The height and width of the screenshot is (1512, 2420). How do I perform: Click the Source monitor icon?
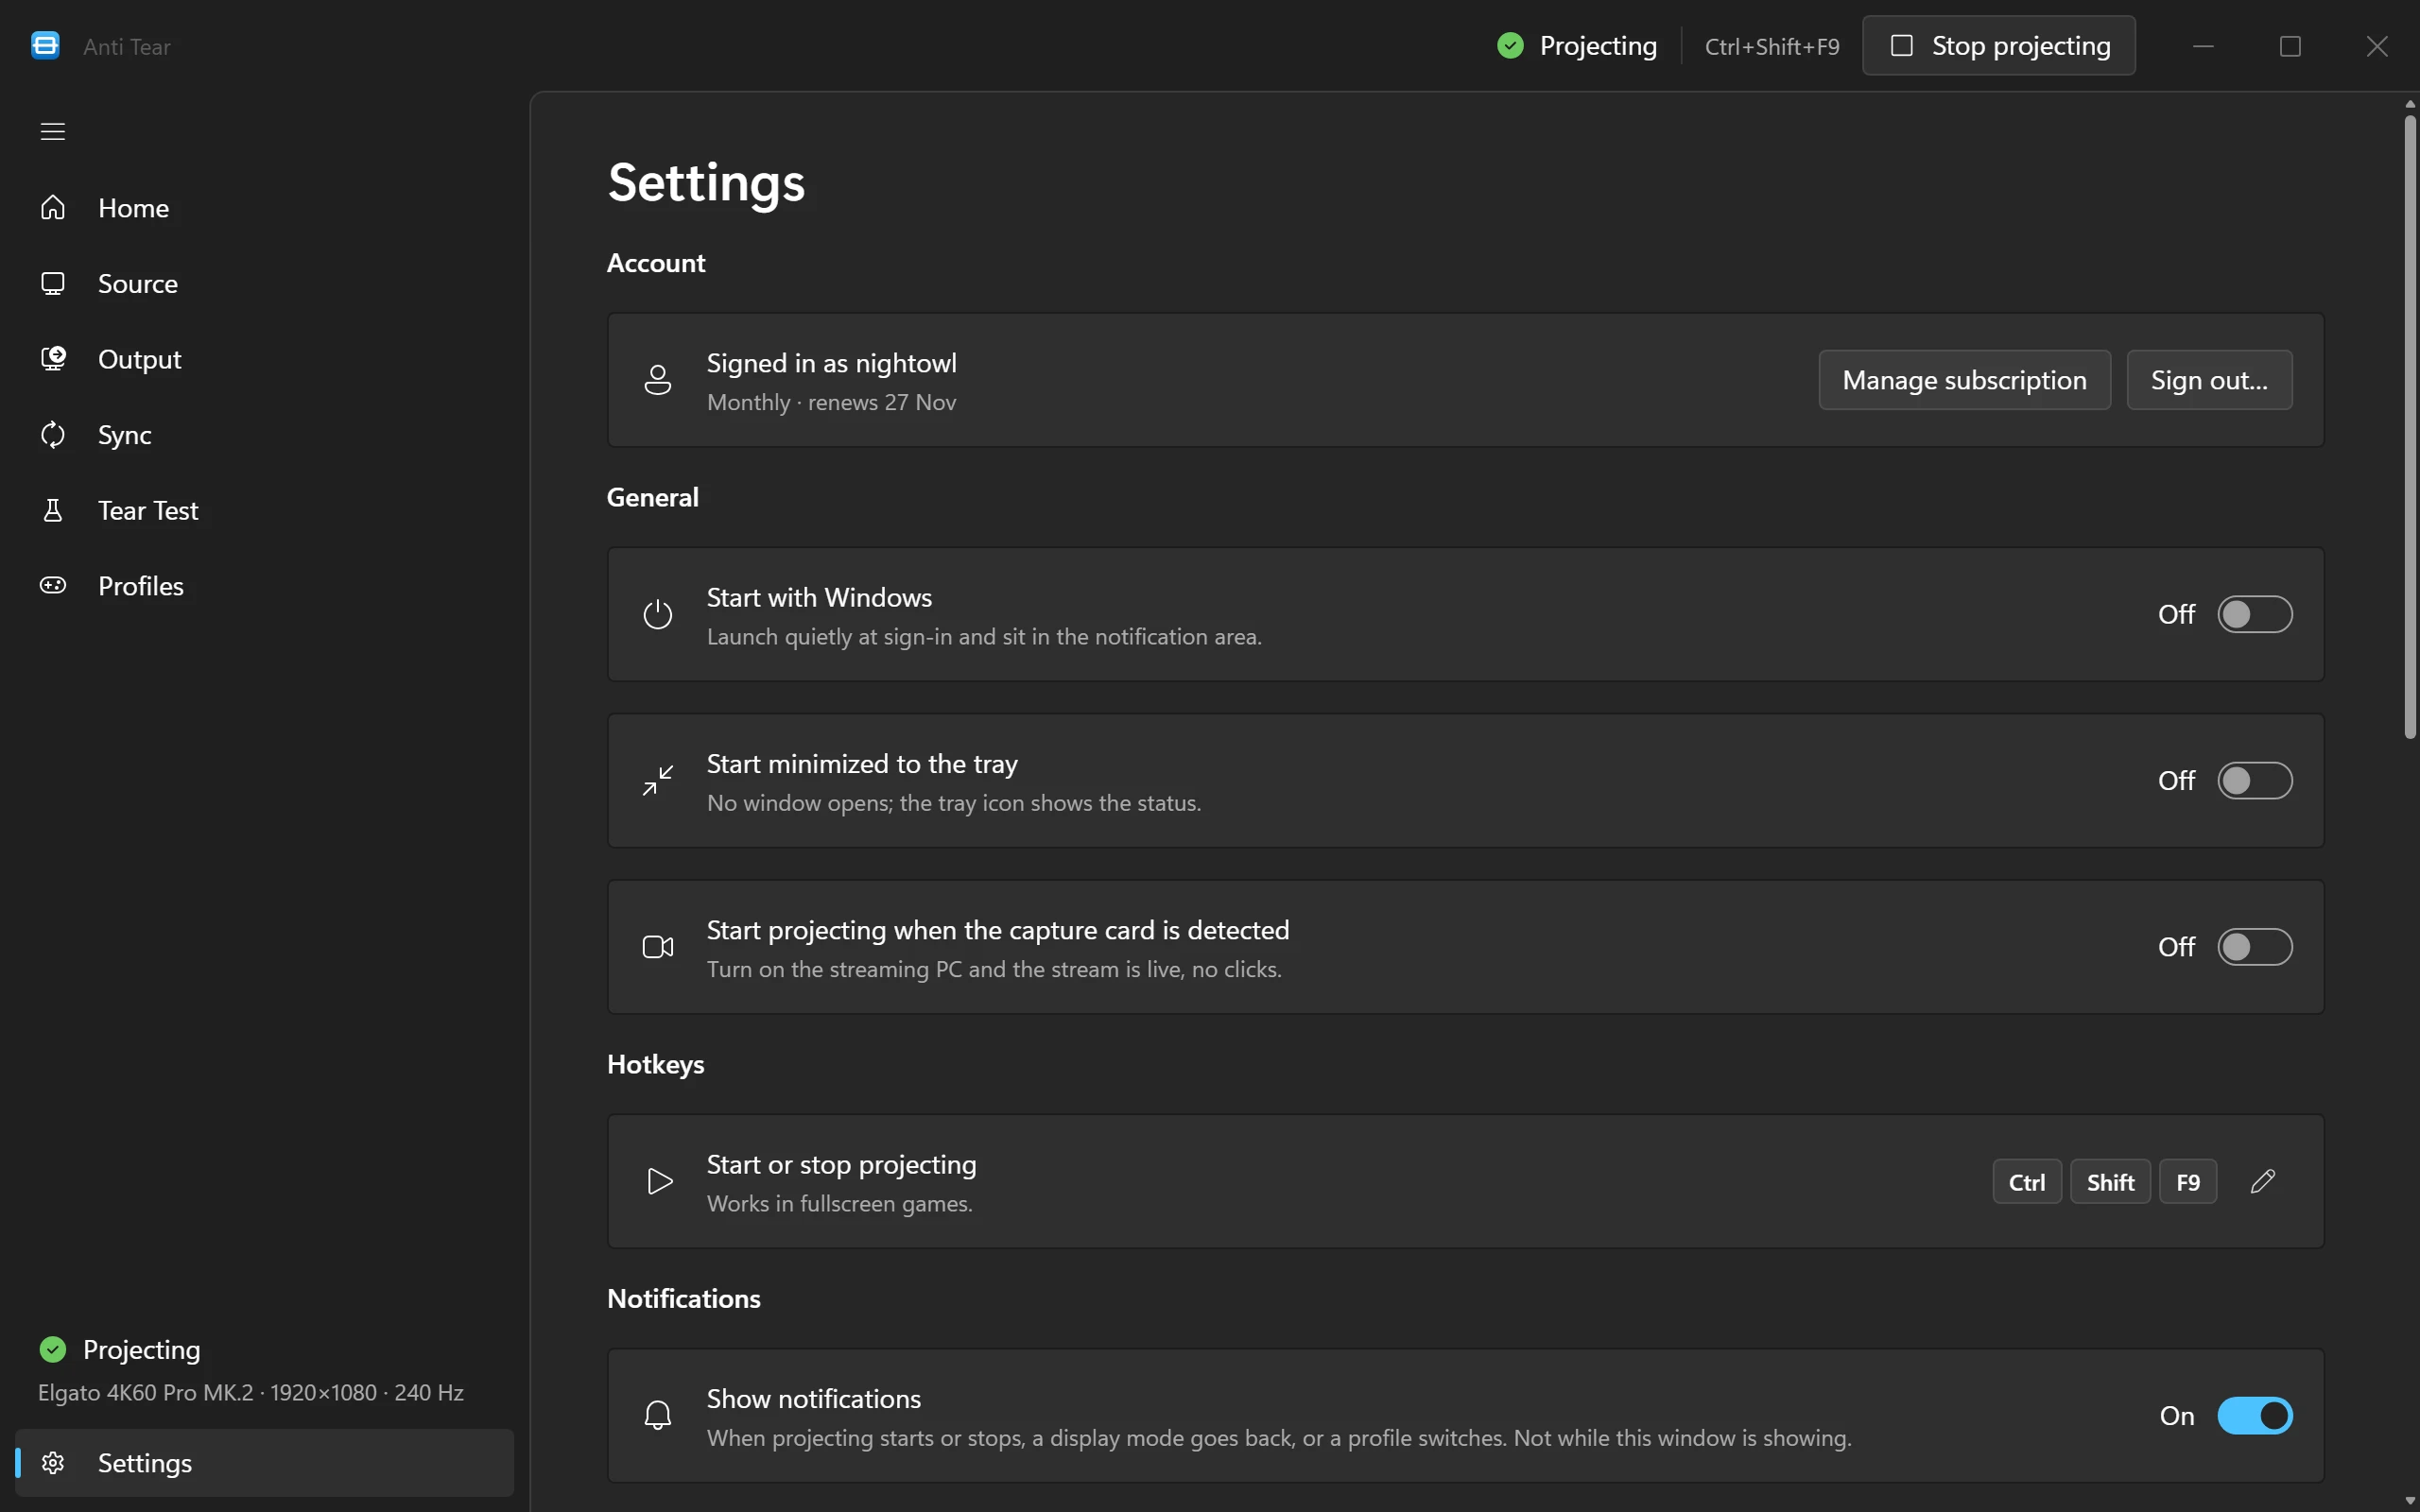pyautogui.click(x=53, y=283)
